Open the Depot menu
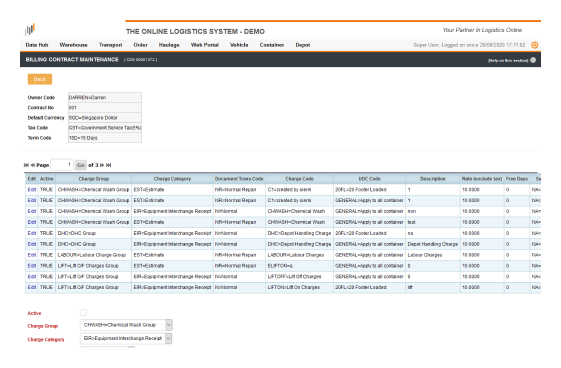 tap(303, 45)
